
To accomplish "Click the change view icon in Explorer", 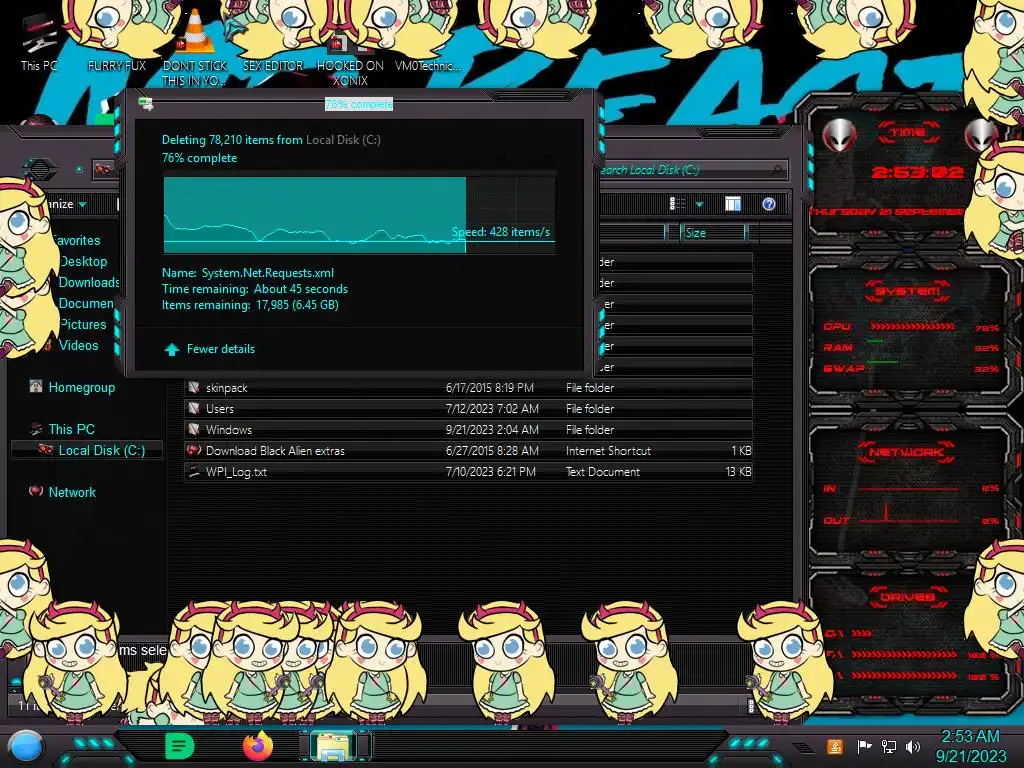I will tap(677, 204).
